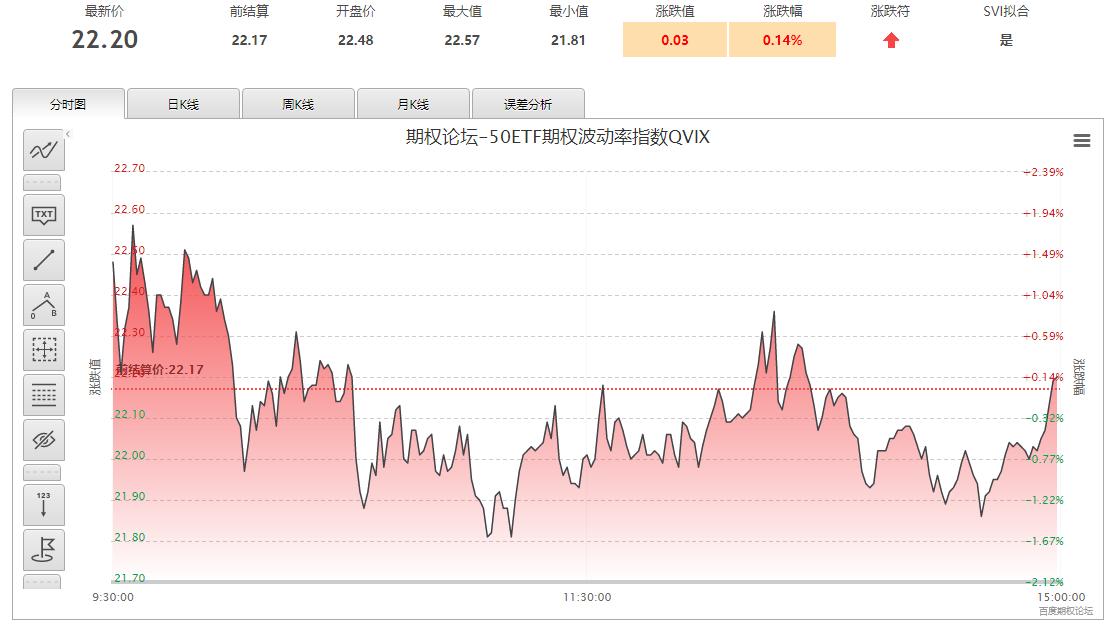Switch to the 日K线 tab

click(182, 103)
